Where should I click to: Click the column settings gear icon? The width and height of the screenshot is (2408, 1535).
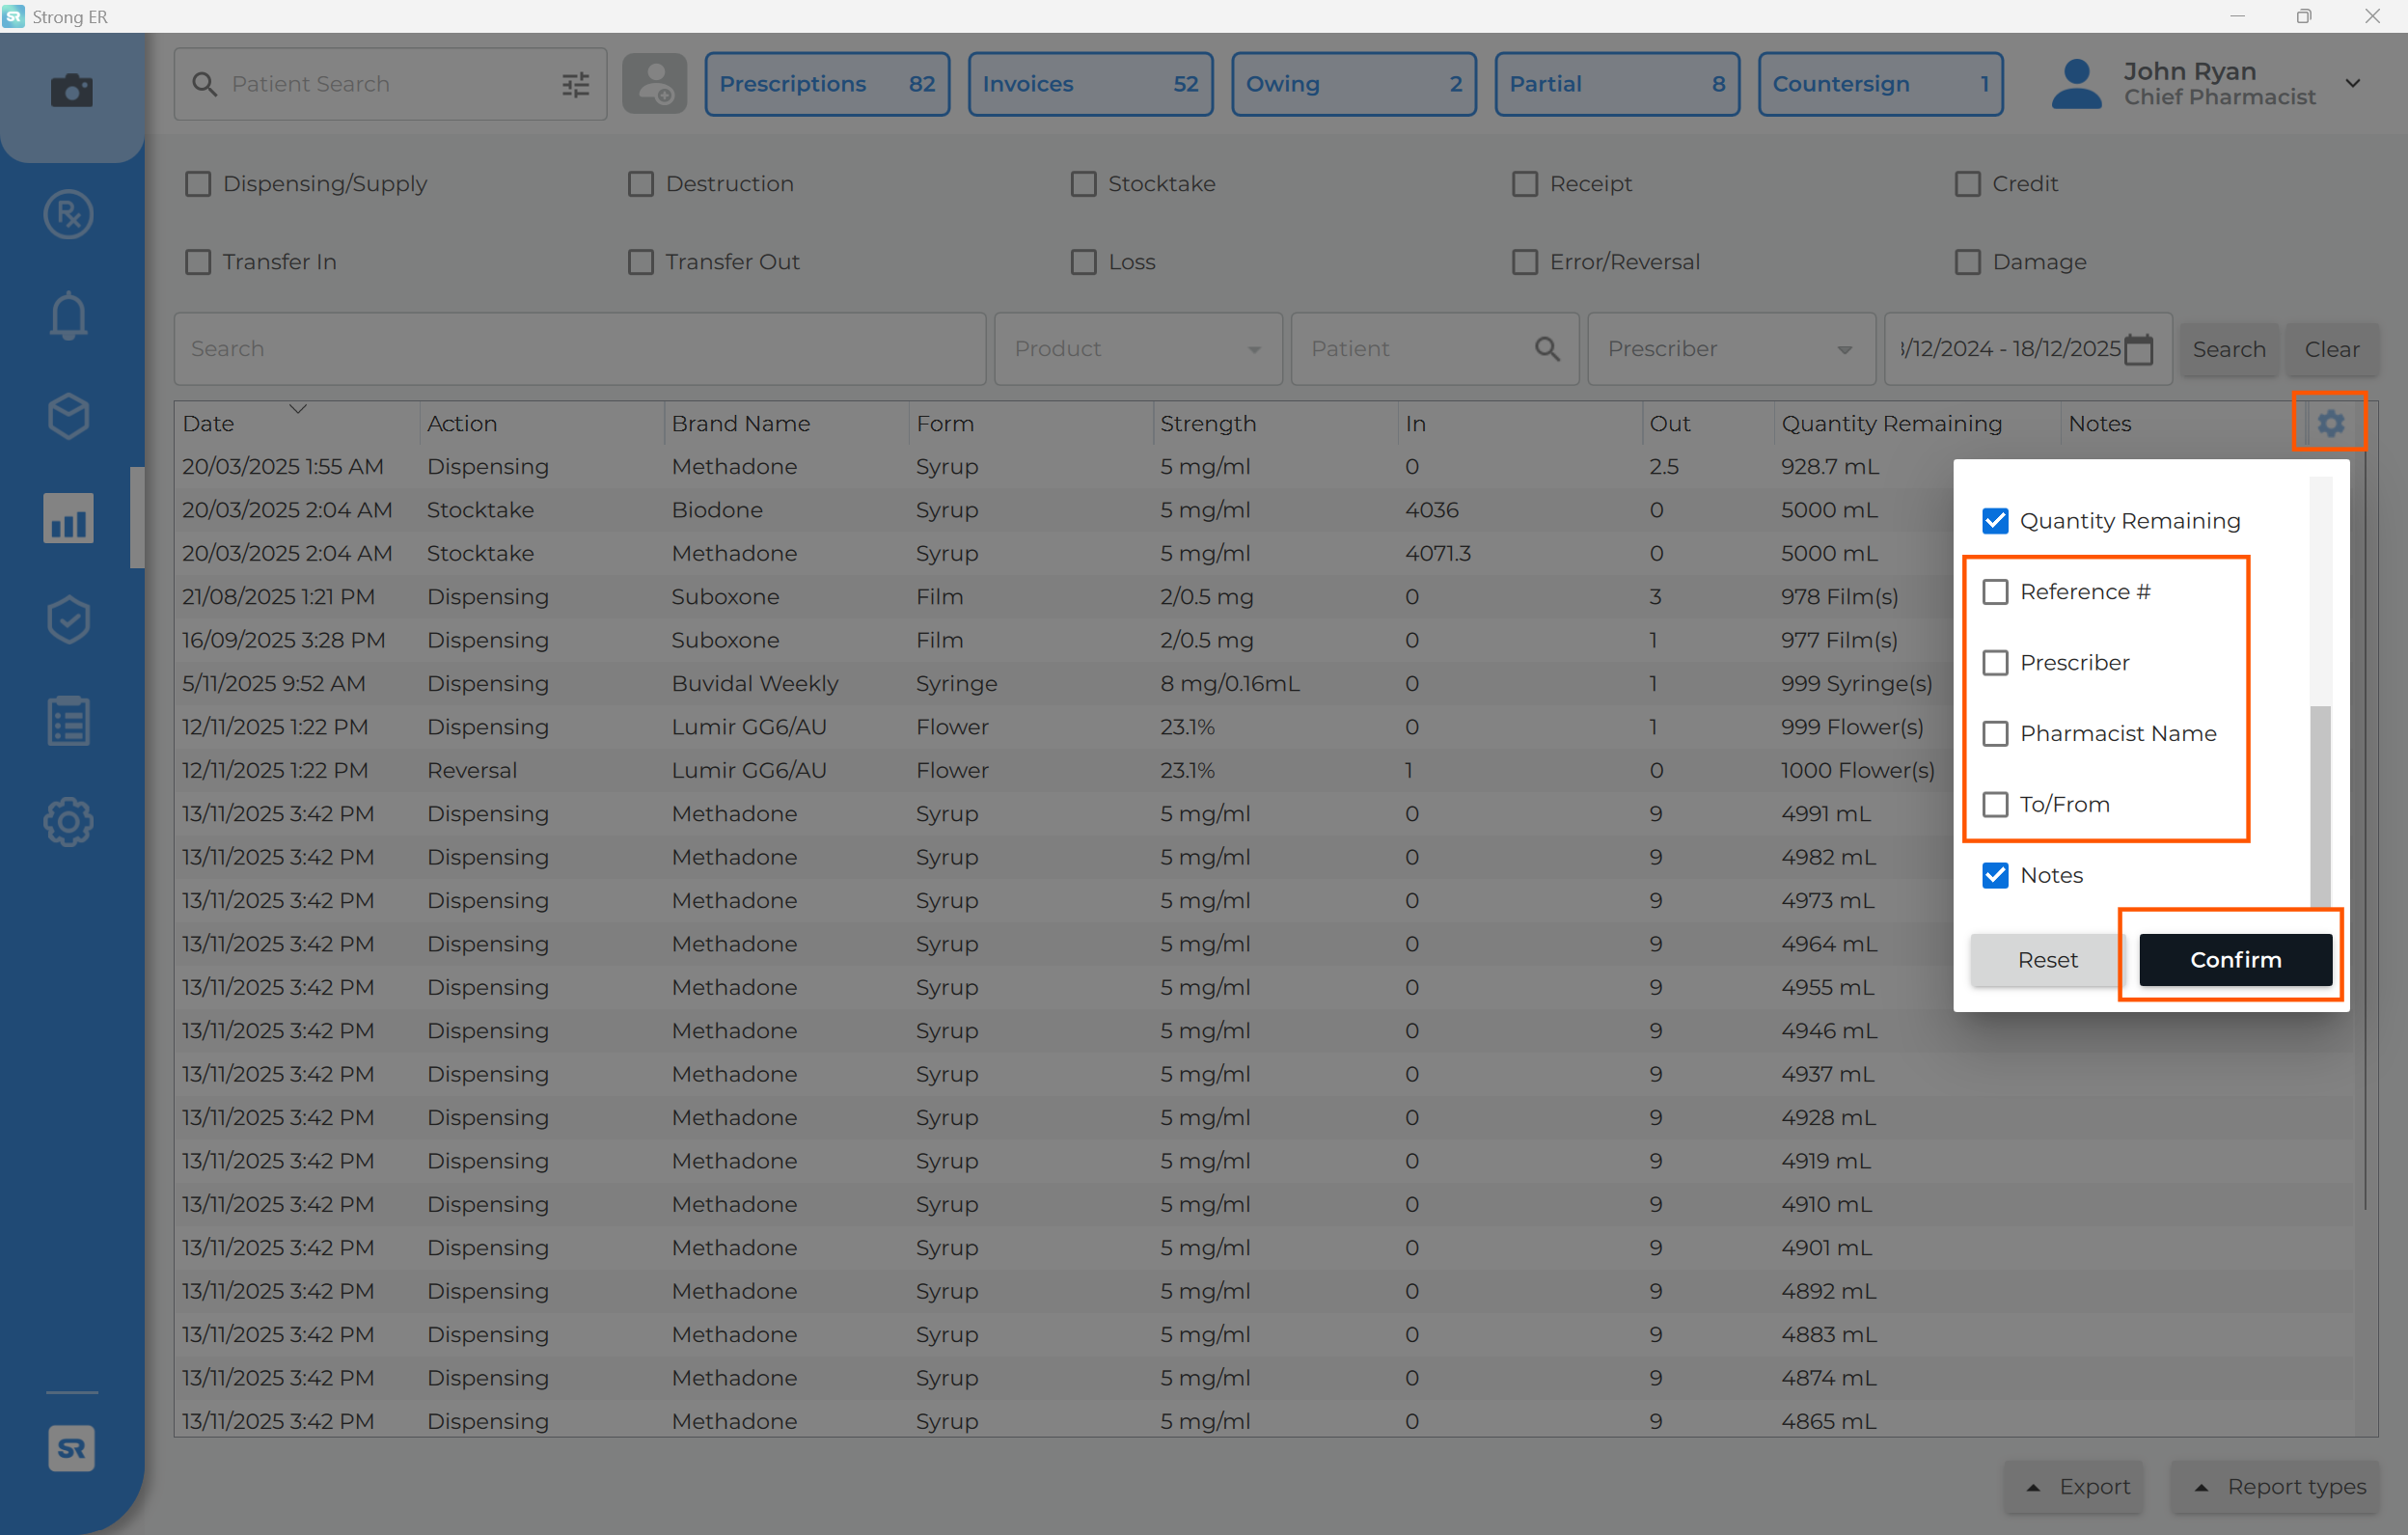tap(2330, 423)
